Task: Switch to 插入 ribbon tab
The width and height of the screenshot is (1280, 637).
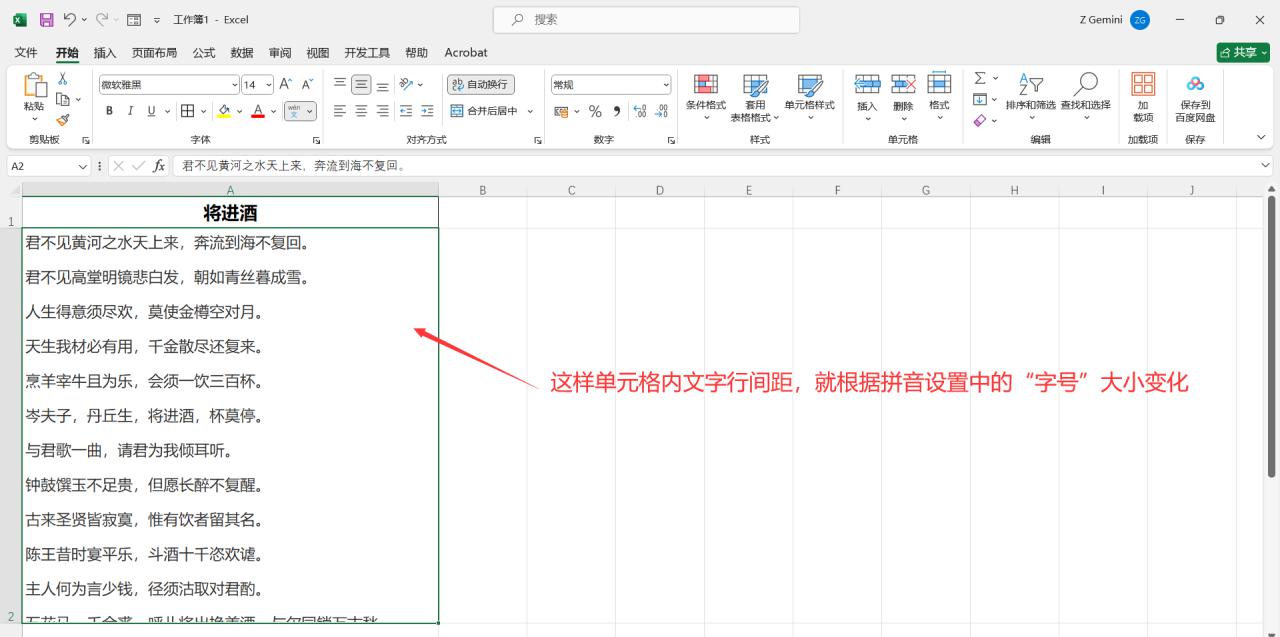Action: tap(105, 53)
